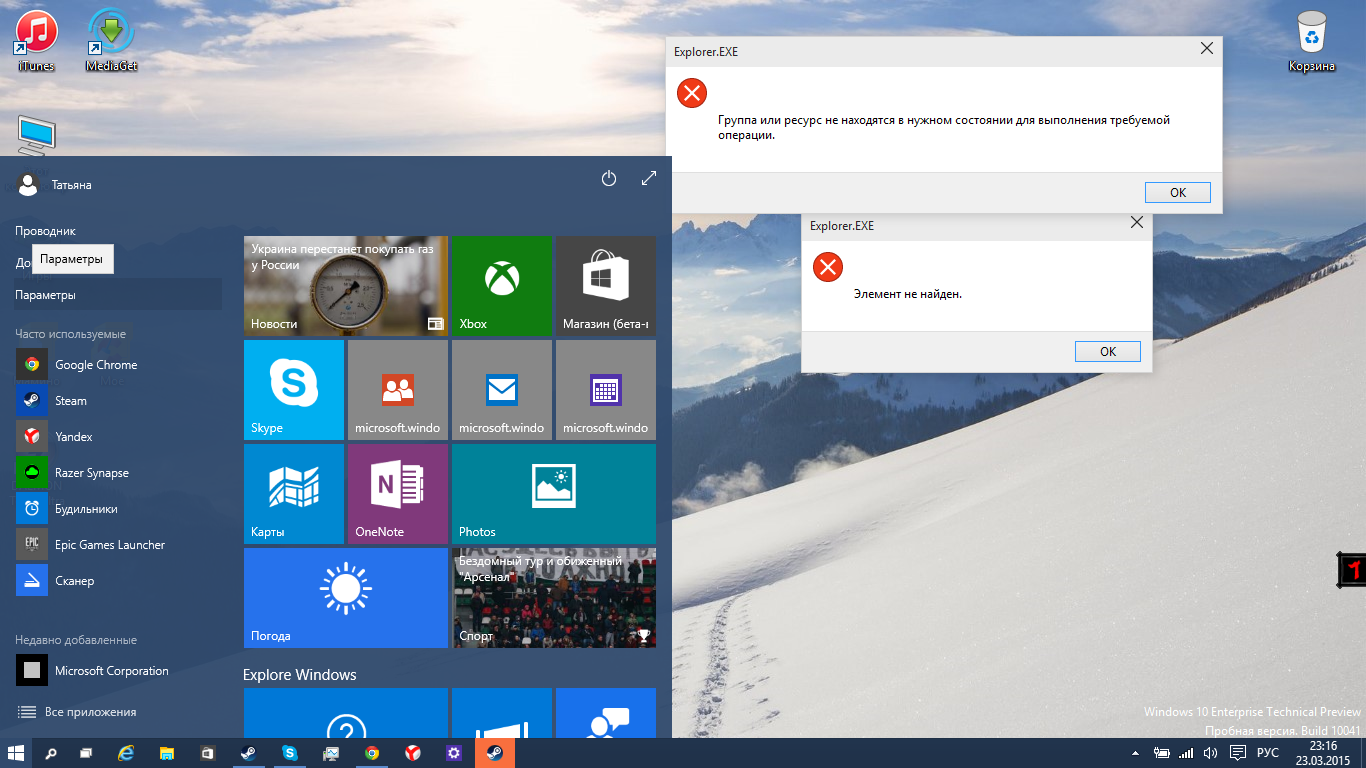Click OK in the 'Группа или ресурс' error dialog

pos(1178,192)
